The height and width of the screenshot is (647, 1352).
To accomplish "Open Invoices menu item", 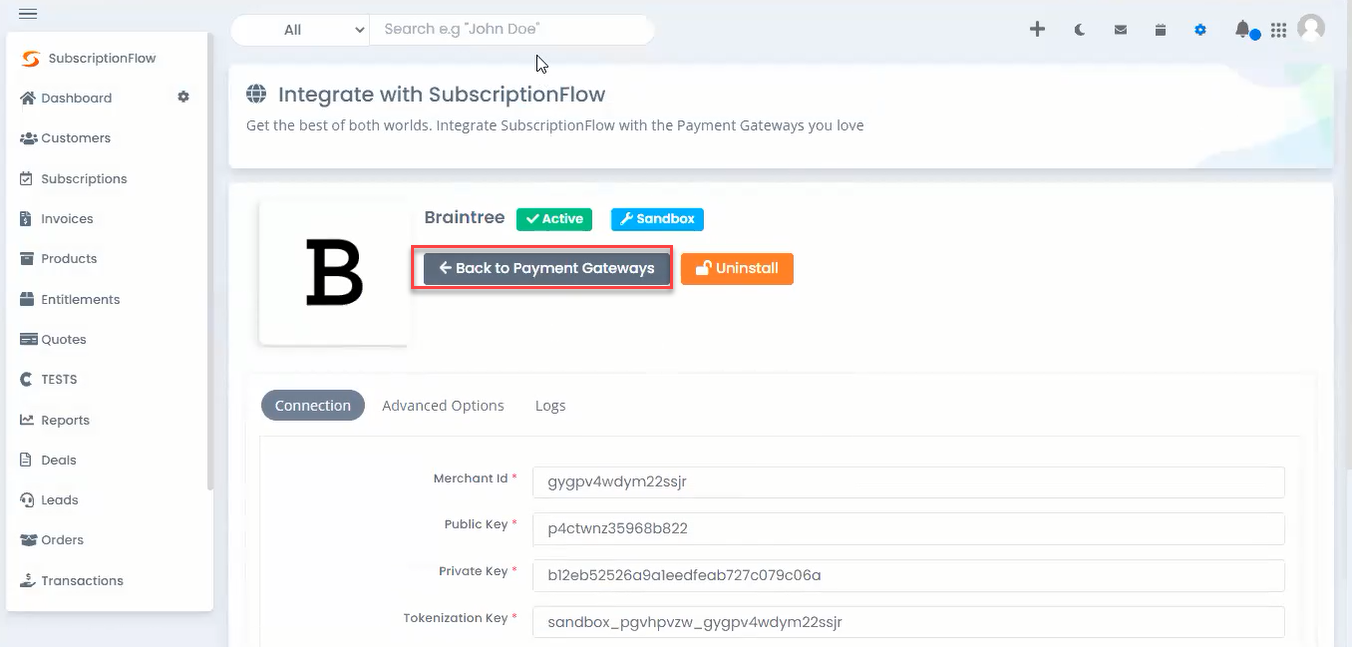I will (x=67, y=219).
